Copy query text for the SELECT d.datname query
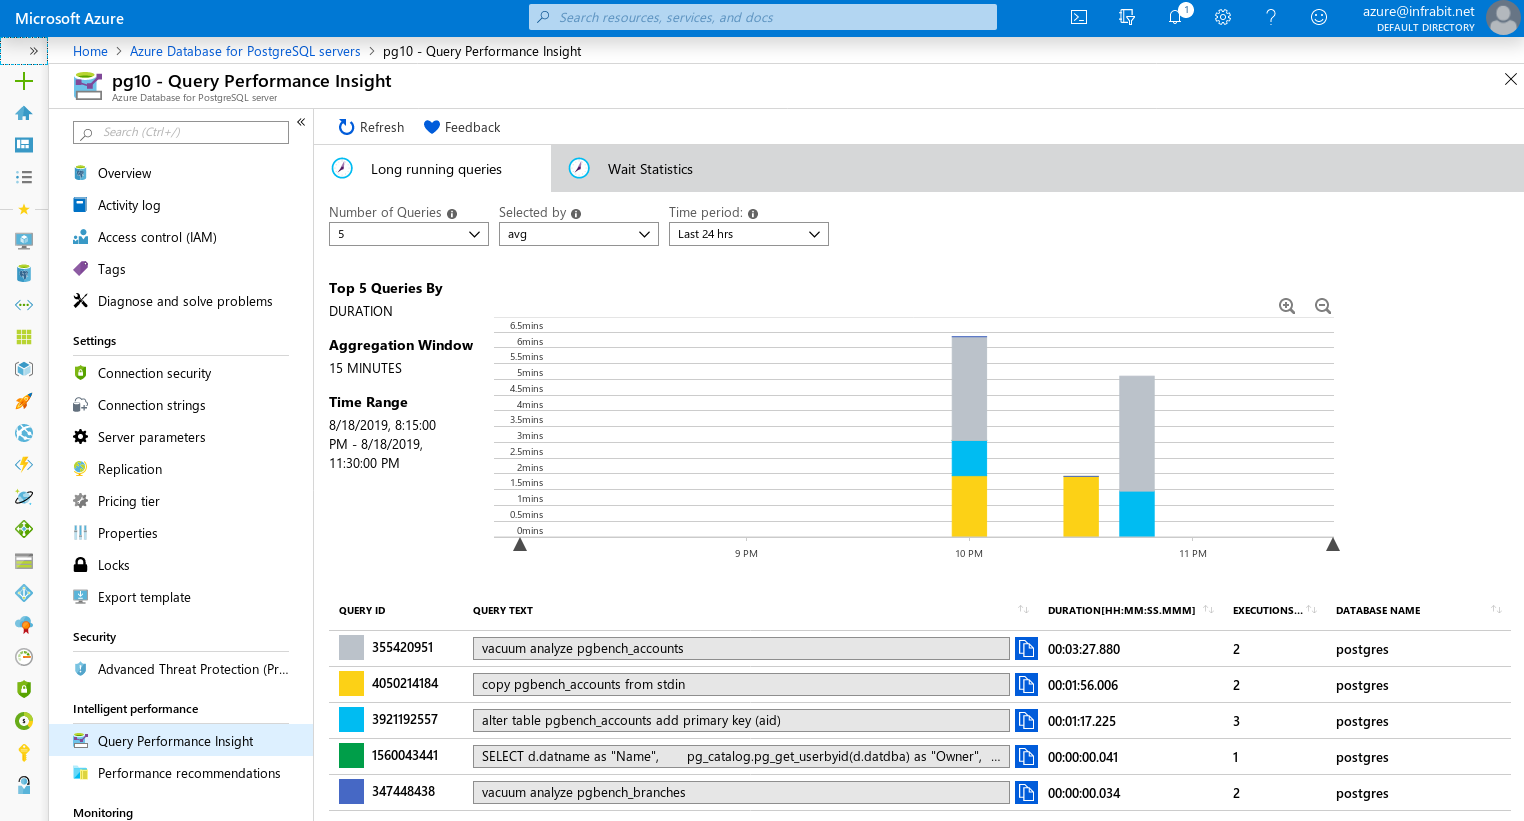Viewport: 1524px width, 821px height. pyautogui.click(x=1026, y=757)
